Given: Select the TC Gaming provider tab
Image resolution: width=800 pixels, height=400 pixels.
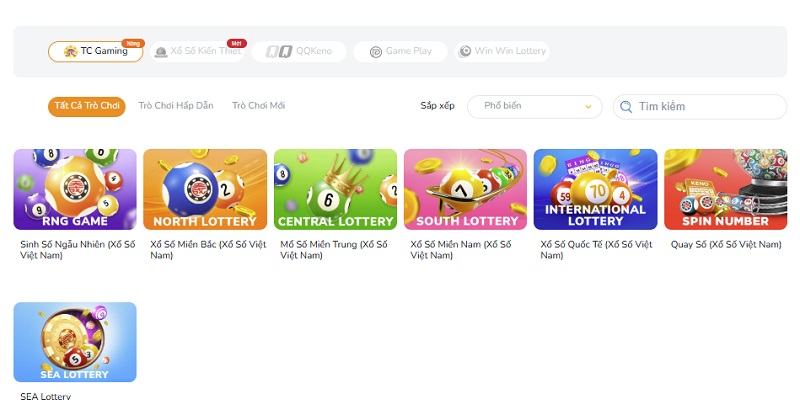Looking at the screenshot, I should pos(95,52).
